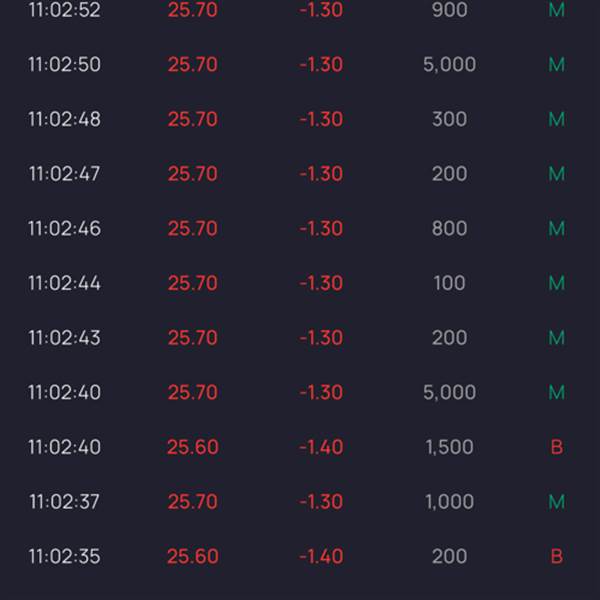This screenshot has width=600, height=600.
Task: Click the 100 volume value at 11:02:44
Action: click(x=450, y=283)
